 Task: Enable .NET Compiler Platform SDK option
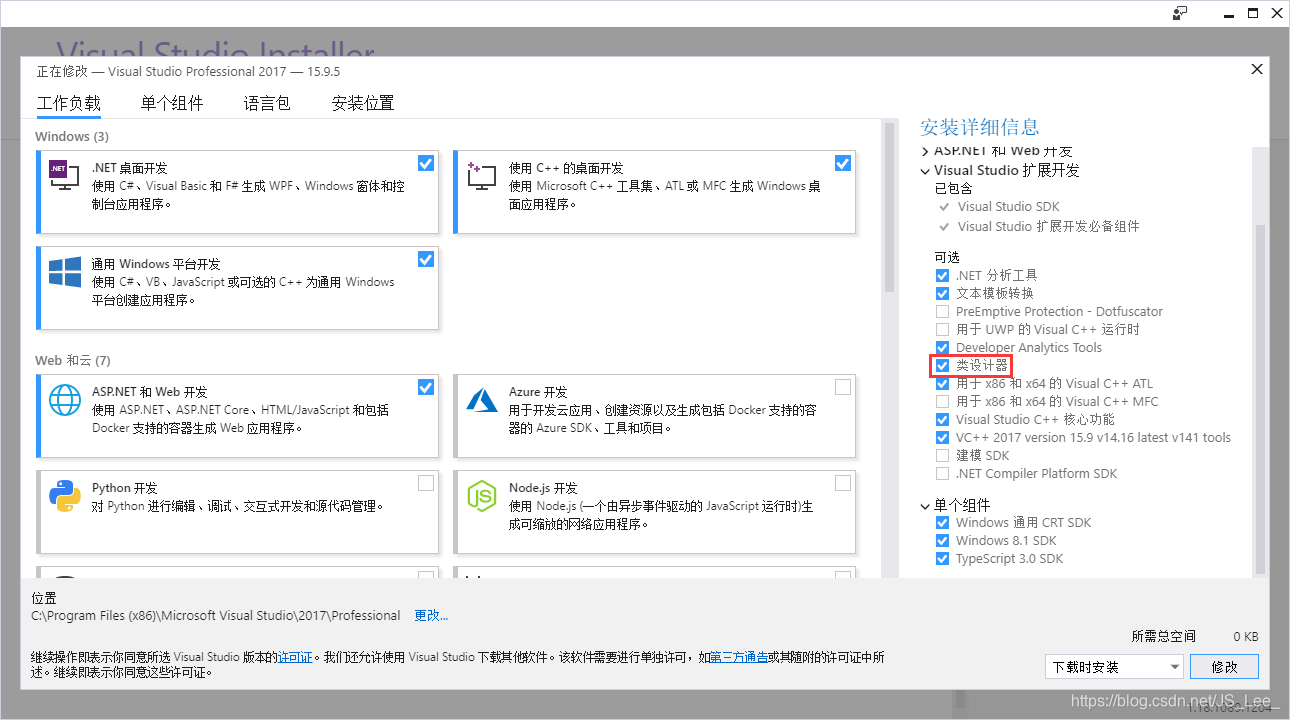[x=942, y=473]
